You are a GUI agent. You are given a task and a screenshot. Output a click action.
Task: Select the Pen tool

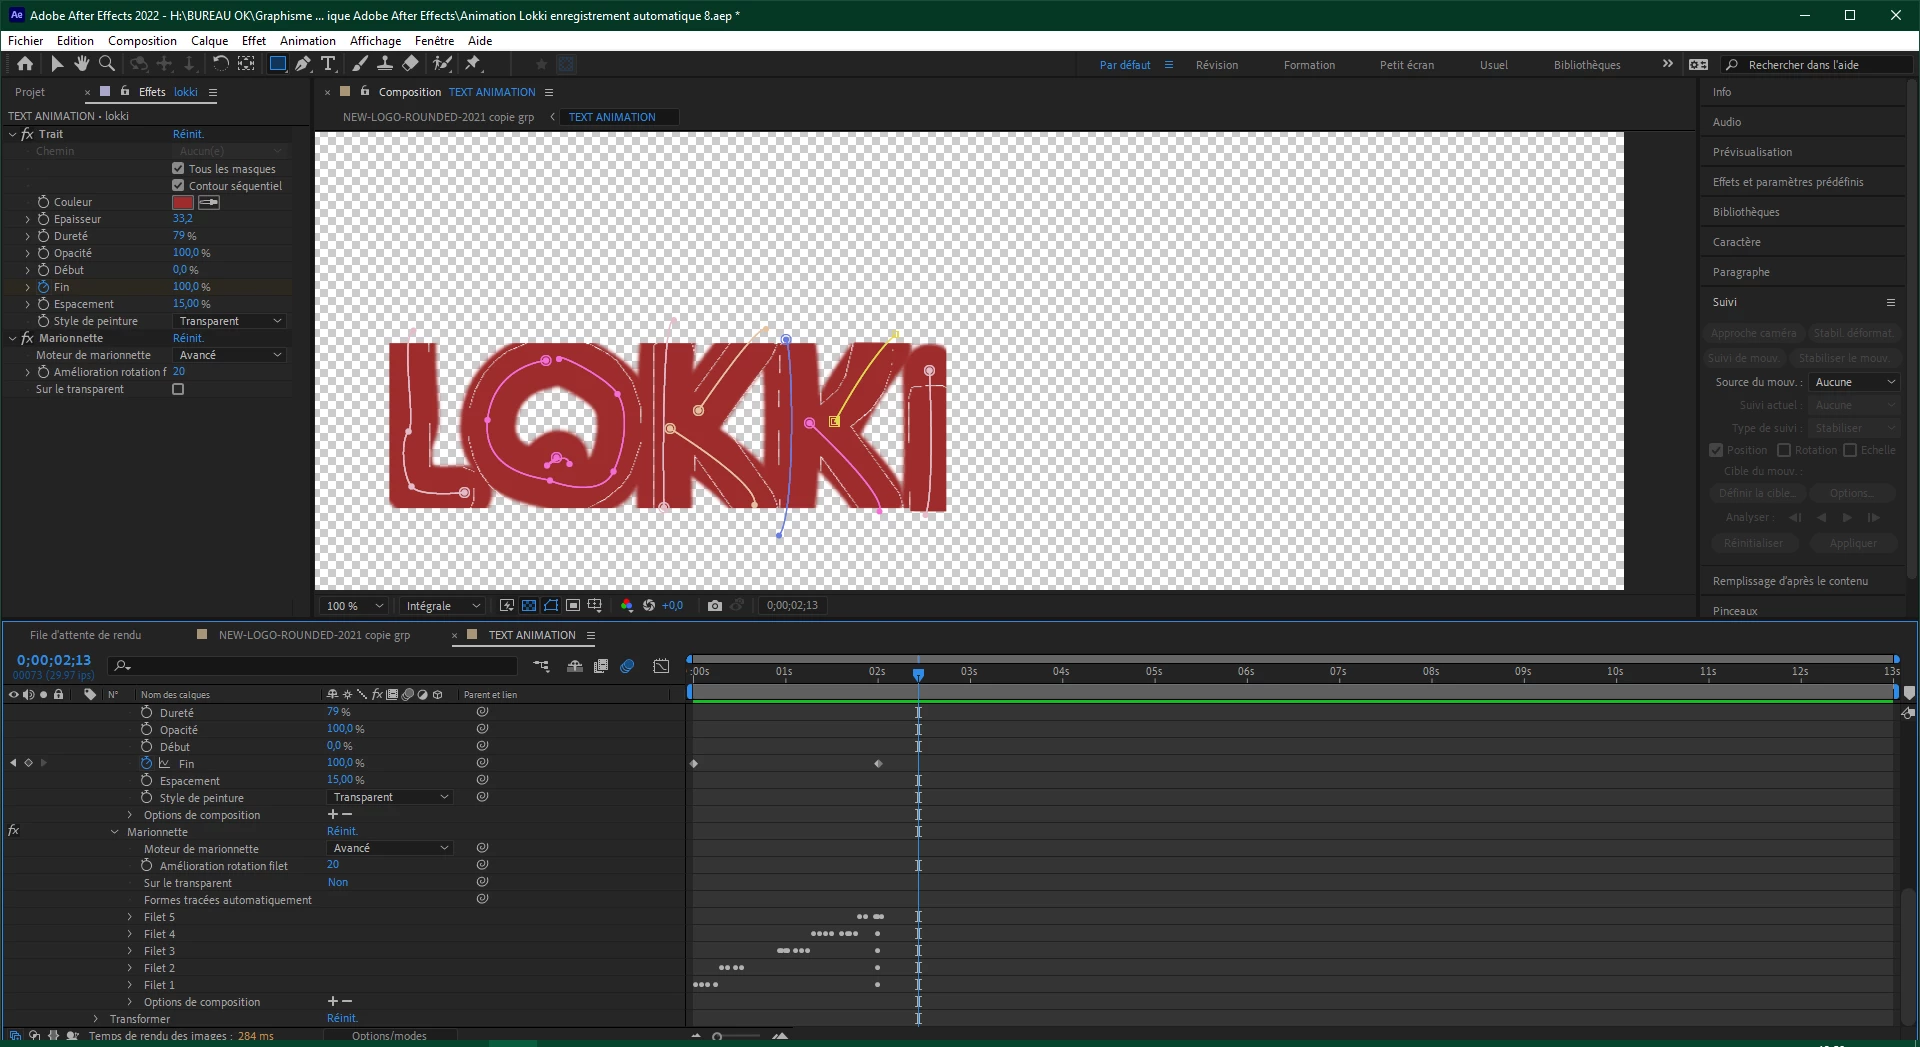click(x=303, y=64)
